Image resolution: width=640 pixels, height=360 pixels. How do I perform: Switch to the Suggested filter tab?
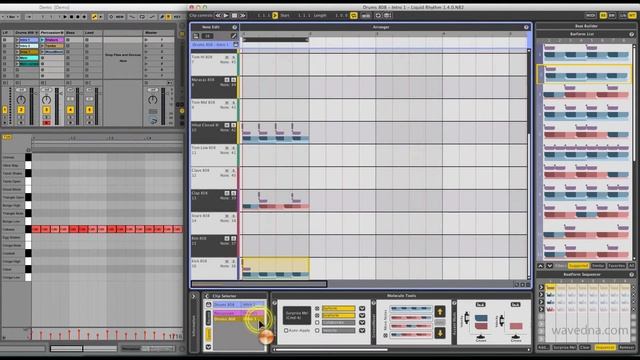point(578,266)
